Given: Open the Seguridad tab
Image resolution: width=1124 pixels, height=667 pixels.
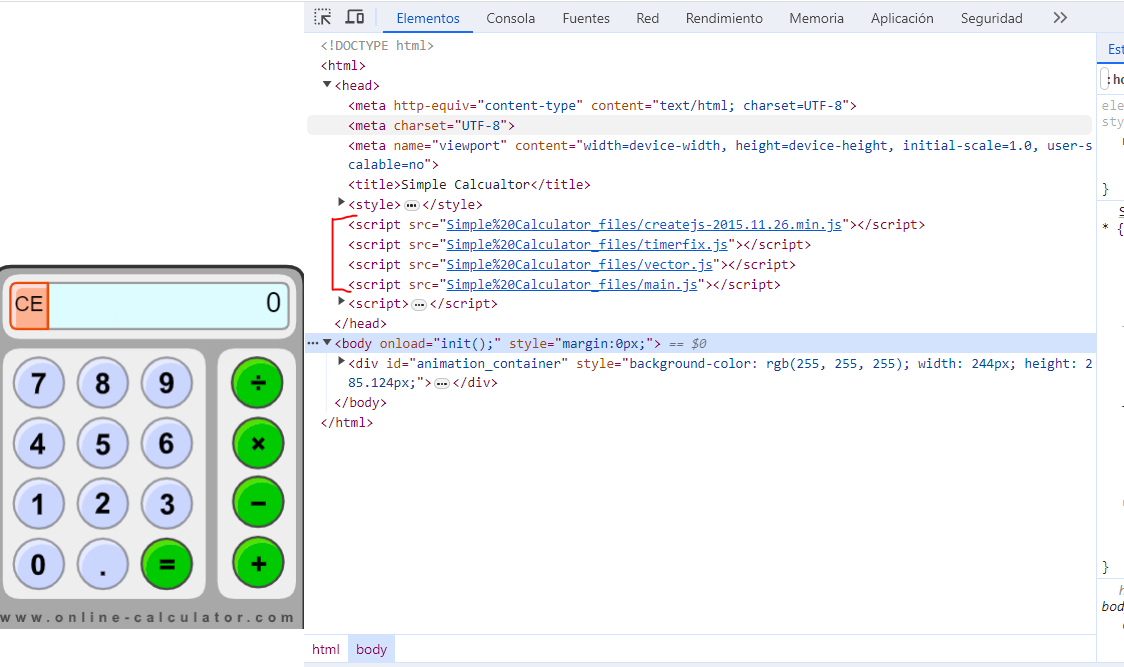Looking at the screenshot, I should pos(991,18).
